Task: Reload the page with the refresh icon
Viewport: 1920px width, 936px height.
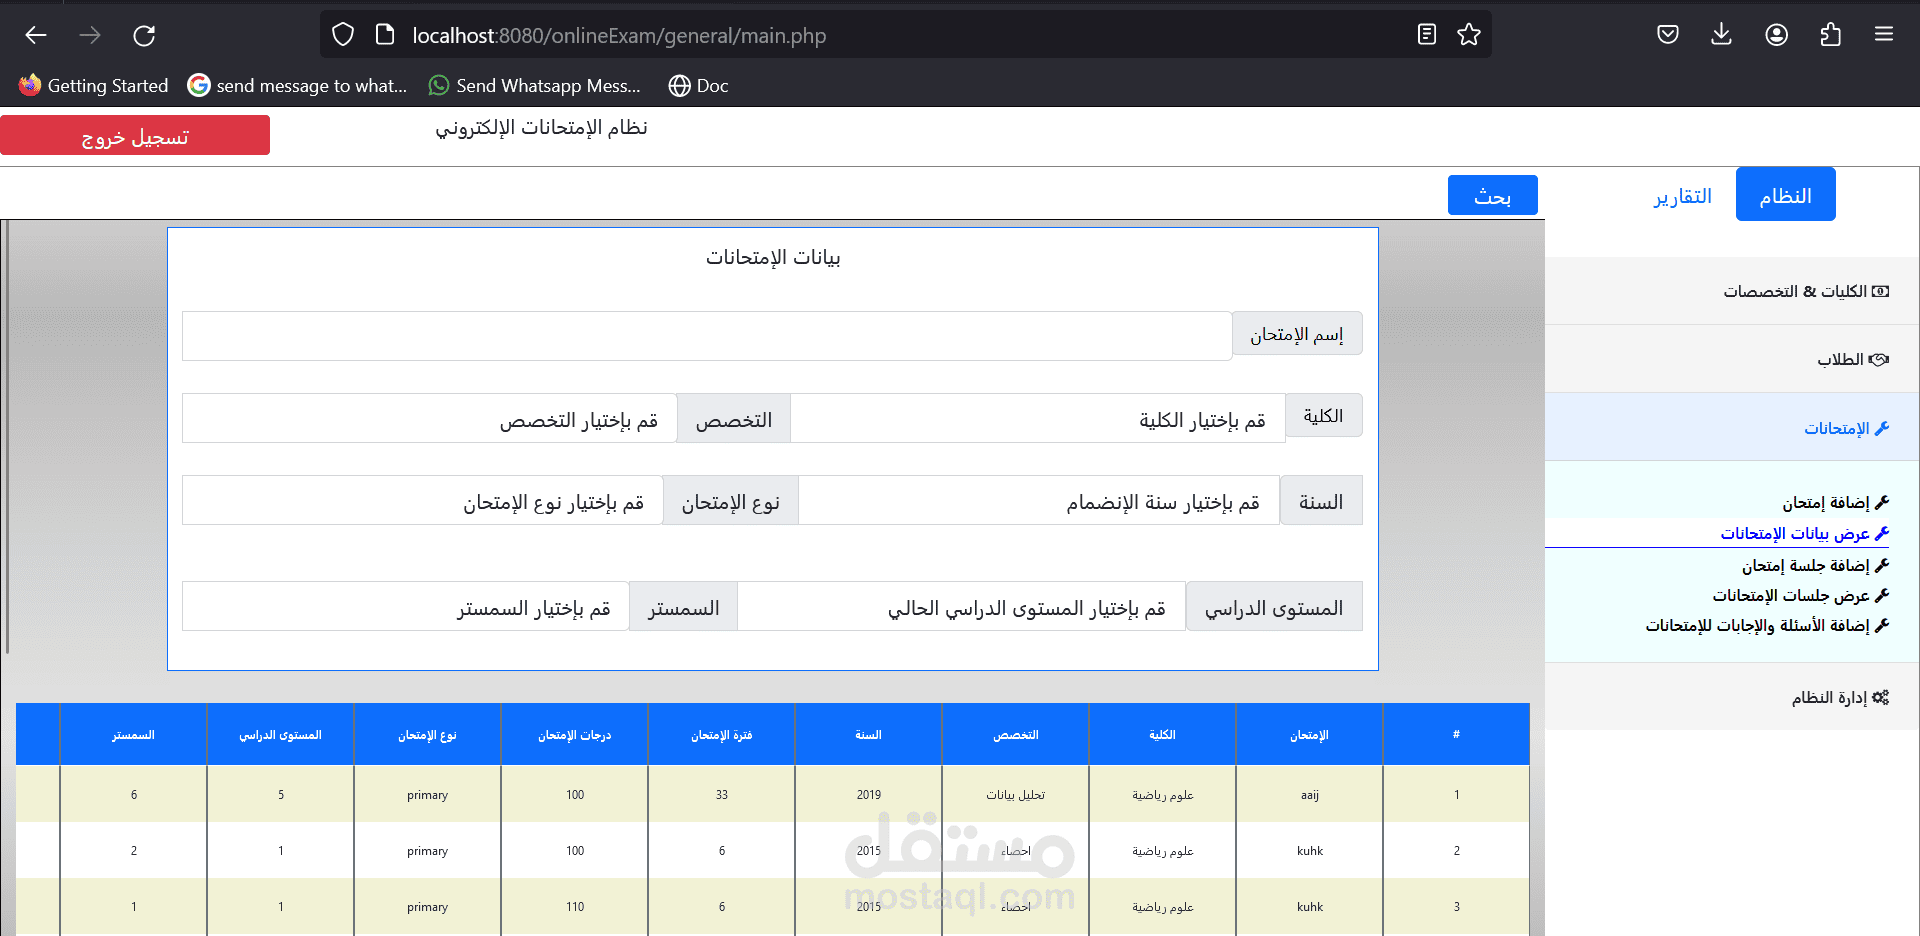Action: pos(144,36)
